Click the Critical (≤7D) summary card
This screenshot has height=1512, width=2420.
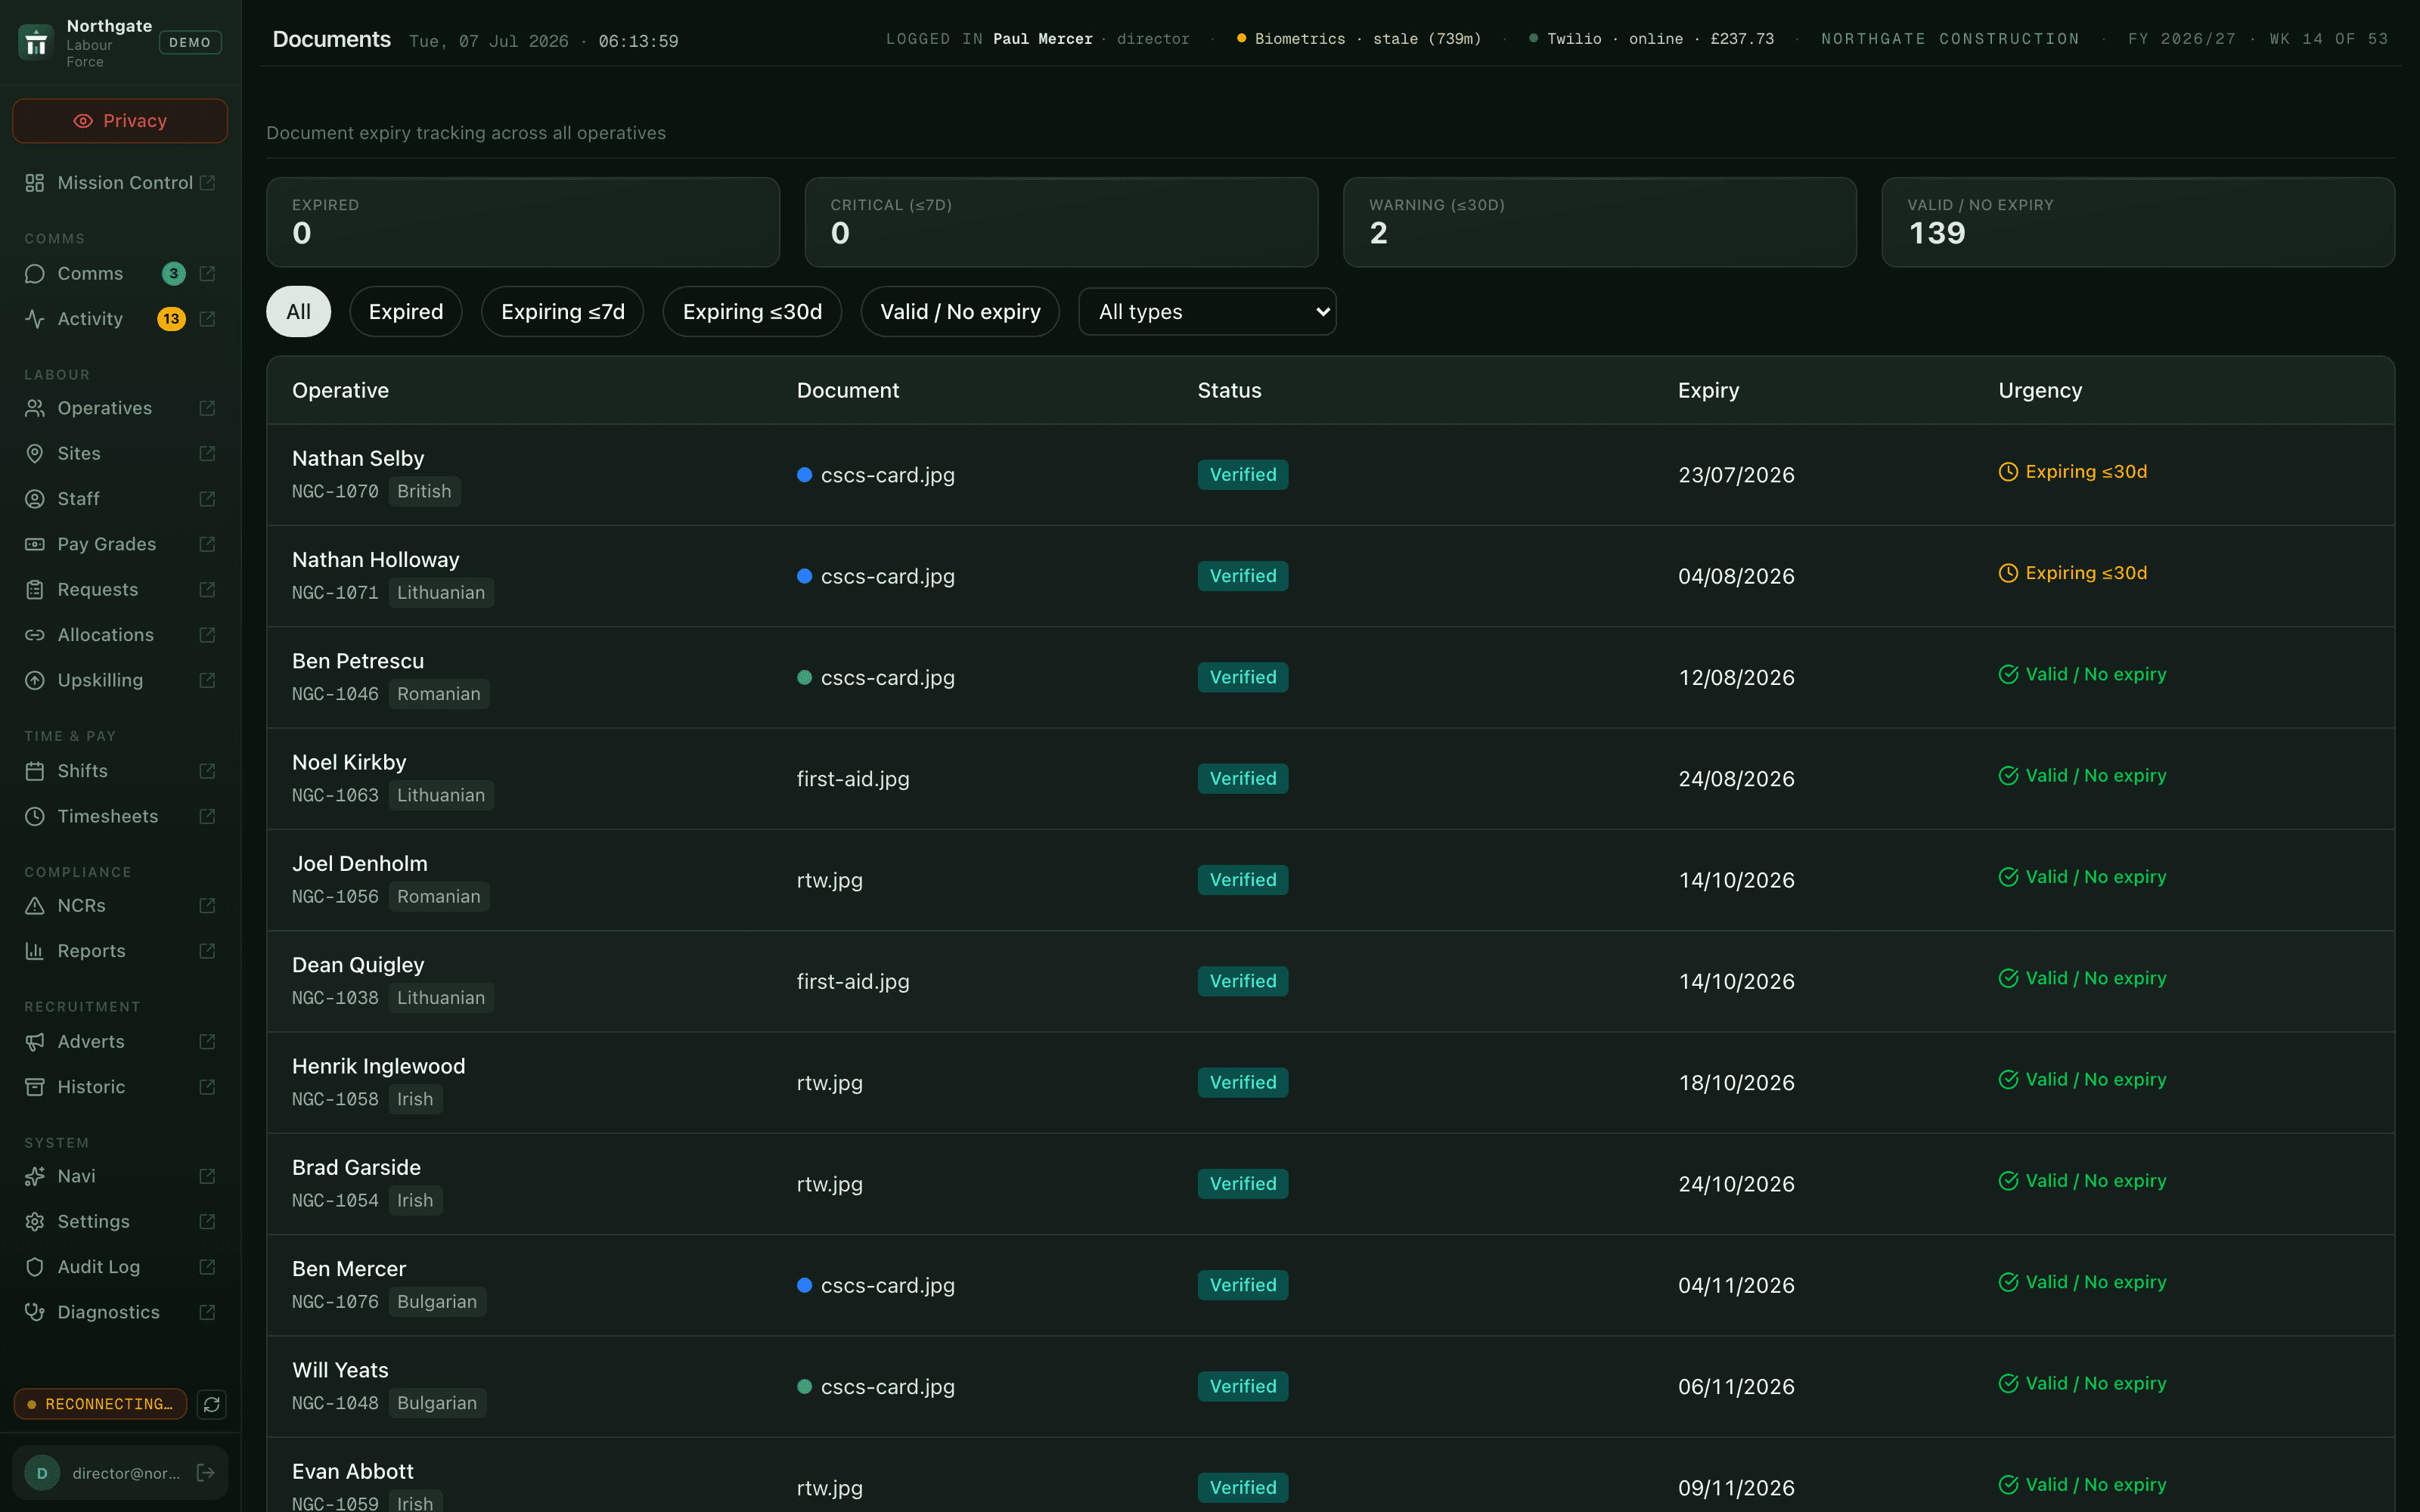tap(1061, 222)
